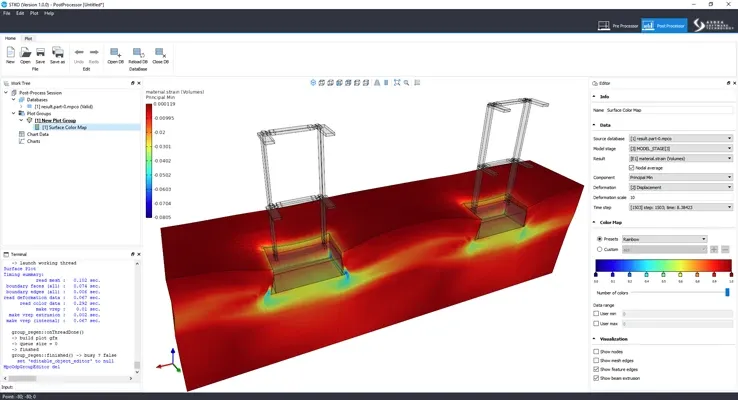Select the Presets radio button
Screen dimensions: 738x400
tap(600, 239)
